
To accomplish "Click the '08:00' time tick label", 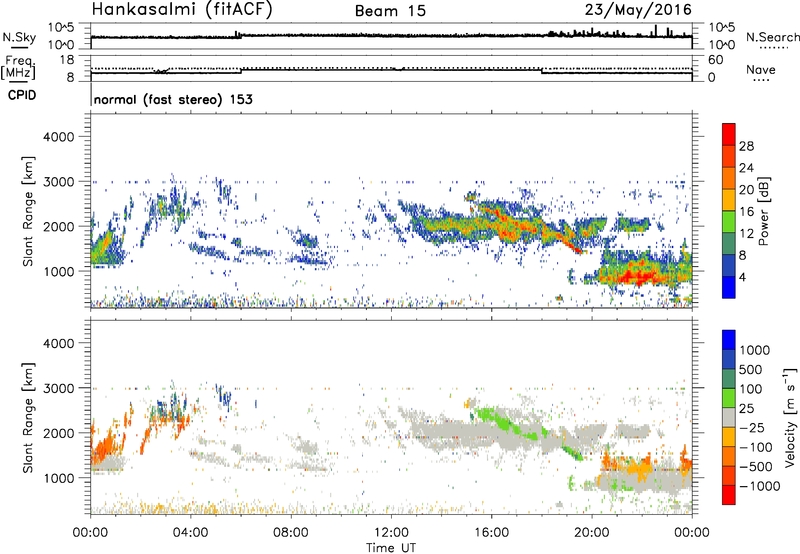I will pos(291,533).
